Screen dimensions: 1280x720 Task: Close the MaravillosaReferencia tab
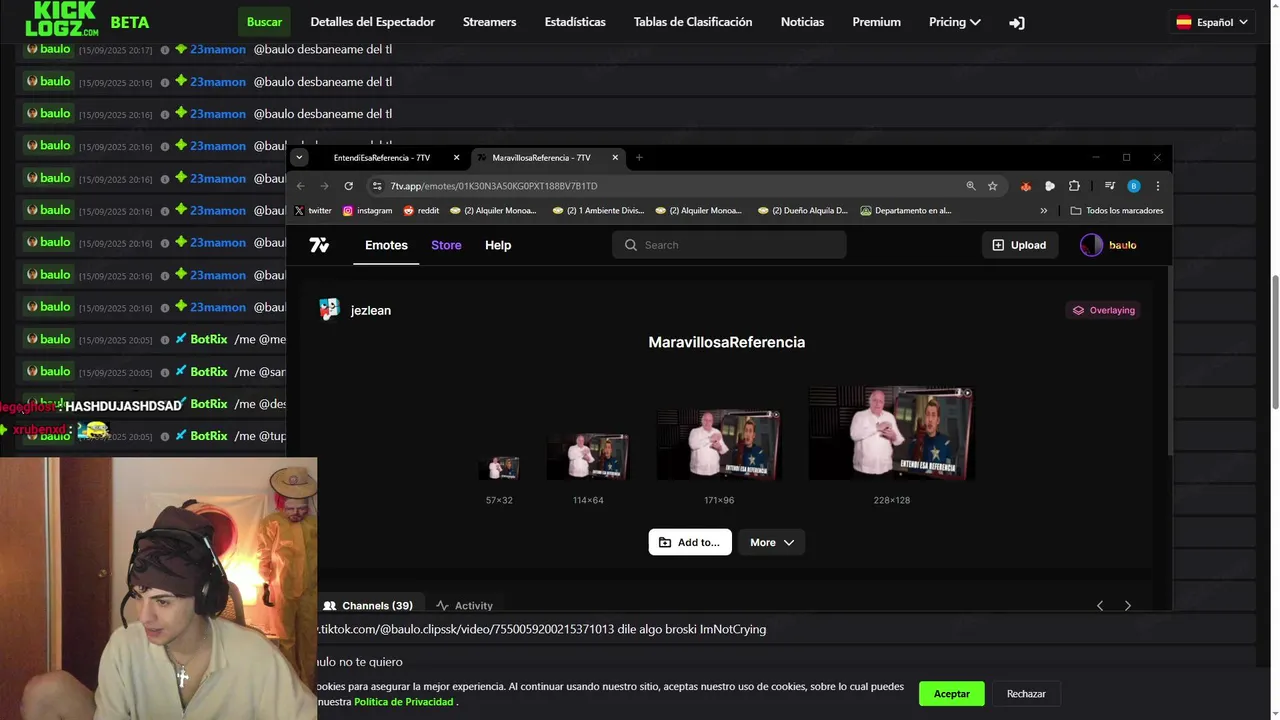point(615,157)
